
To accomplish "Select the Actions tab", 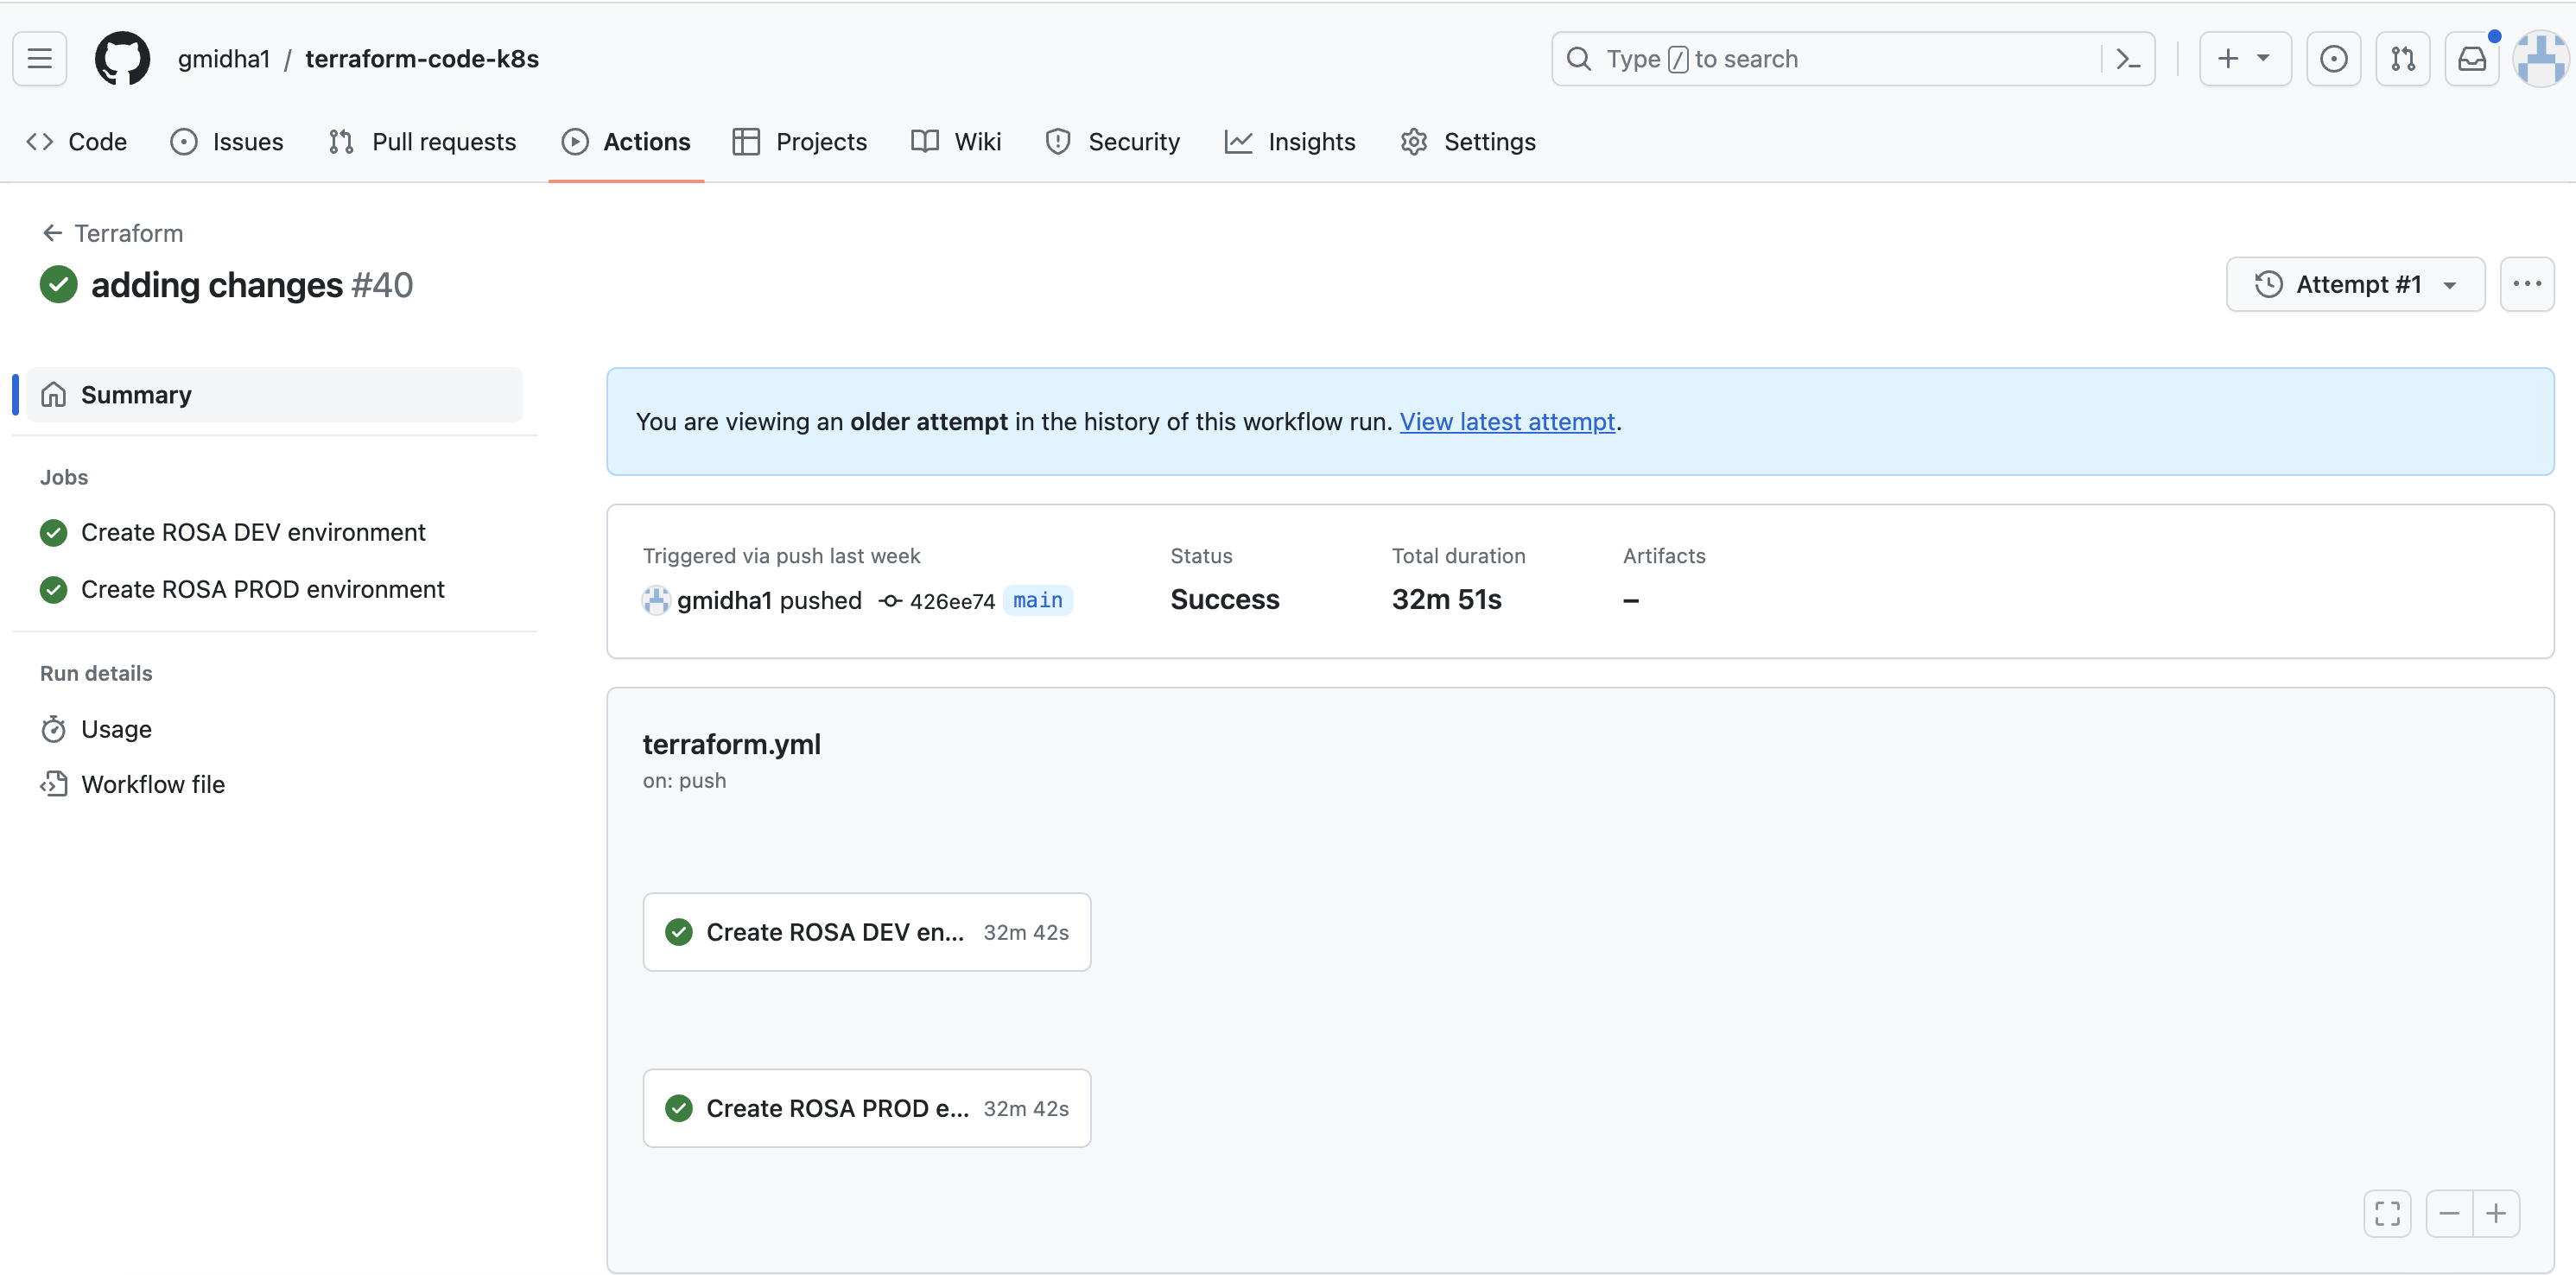I will [x=626, y=142].
